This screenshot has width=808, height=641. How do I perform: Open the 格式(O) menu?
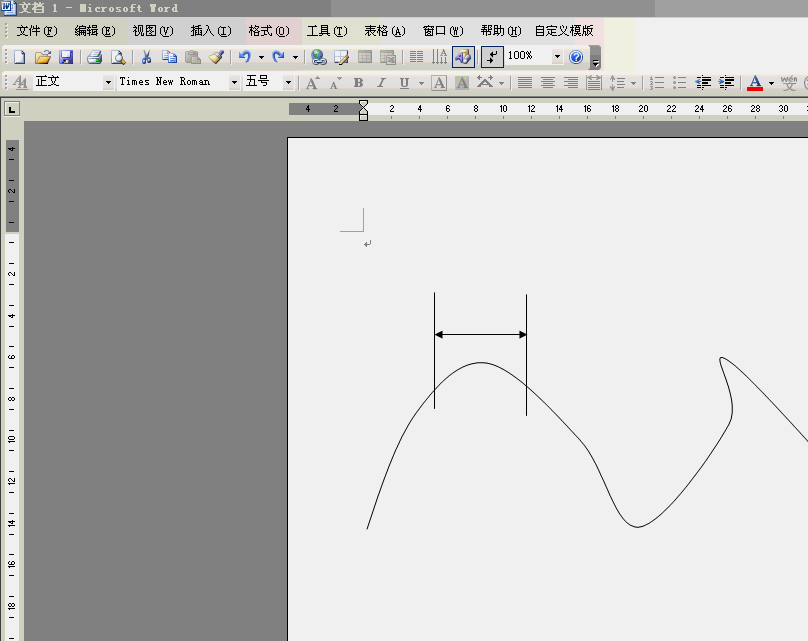click(269, 31)
